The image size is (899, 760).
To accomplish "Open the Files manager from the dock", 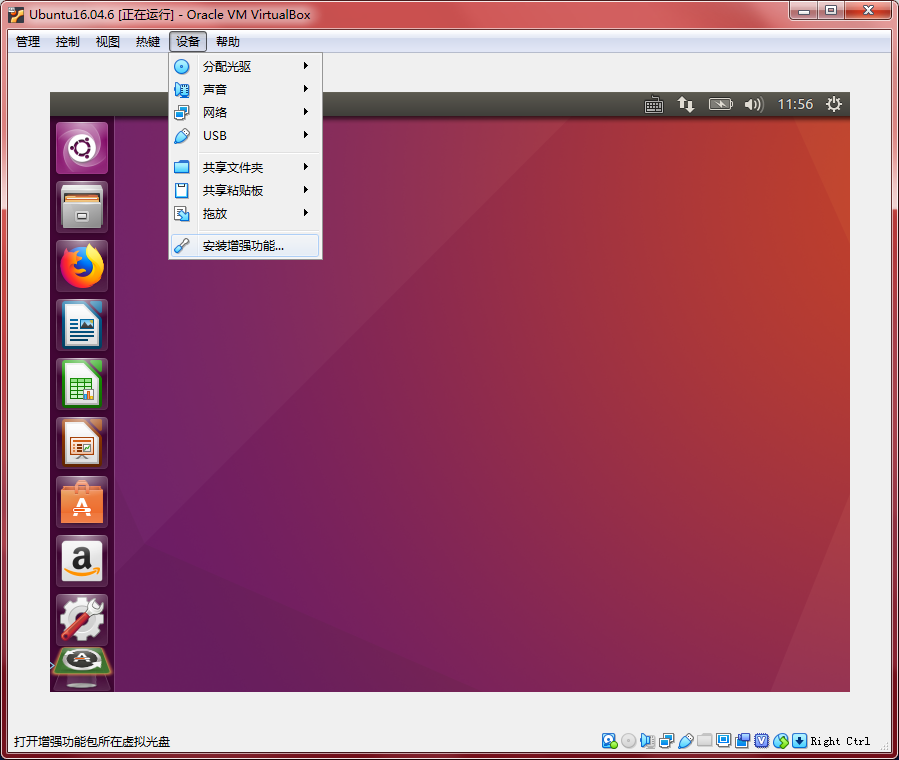I will click(x=82, y=207).
